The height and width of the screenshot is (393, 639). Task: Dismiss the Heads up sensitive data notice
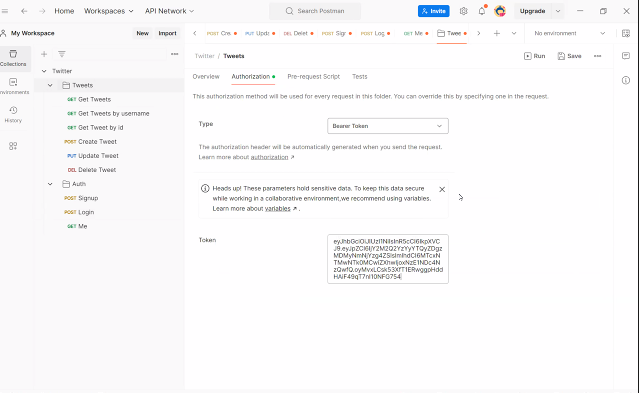(x=442, y=189)
